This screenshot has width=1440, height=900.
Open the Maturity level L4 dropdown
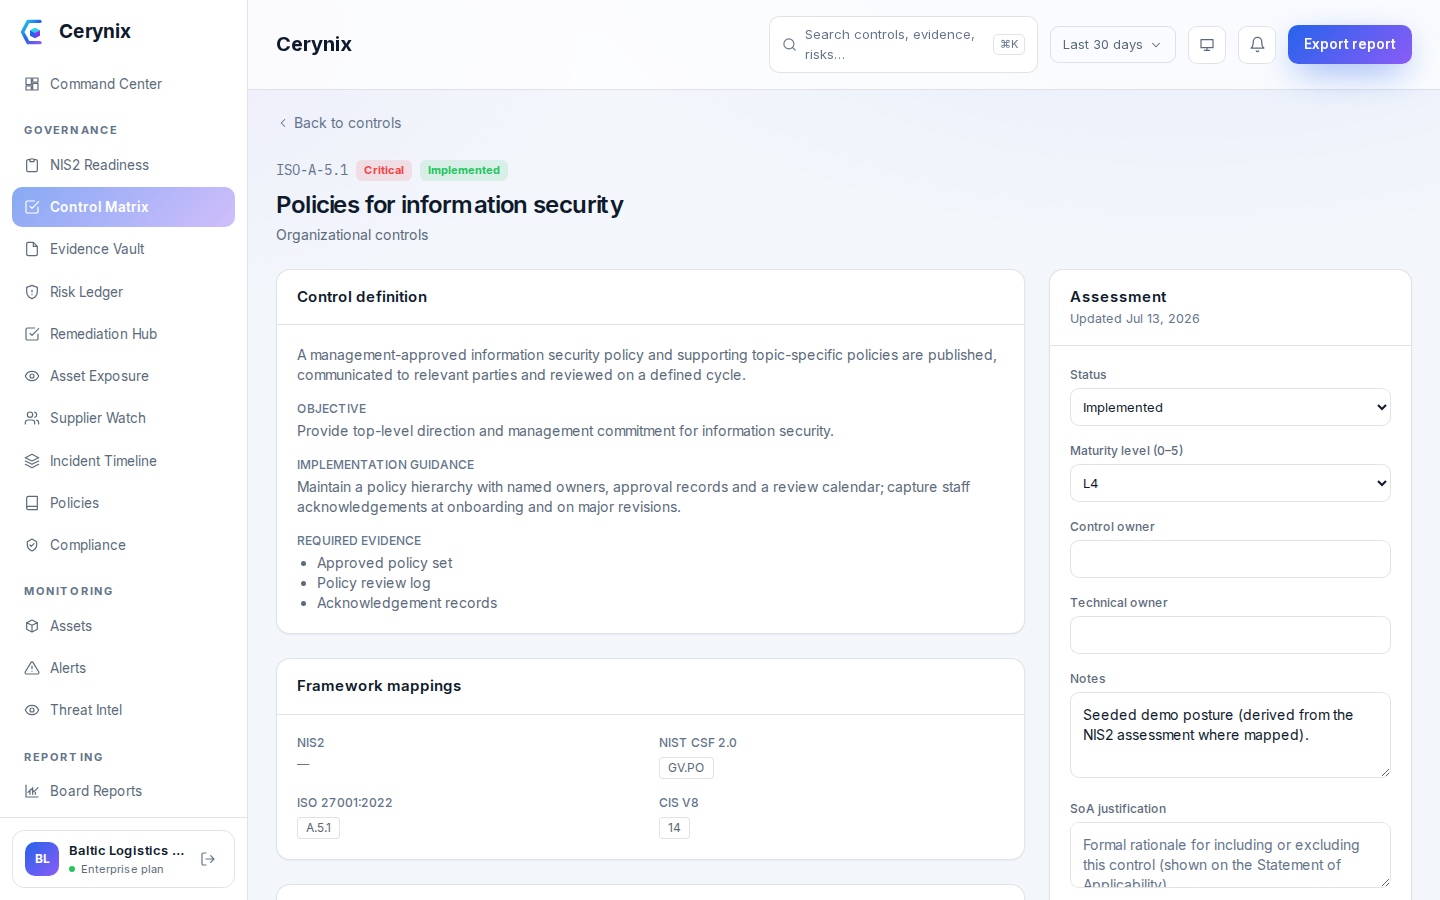1230,483
